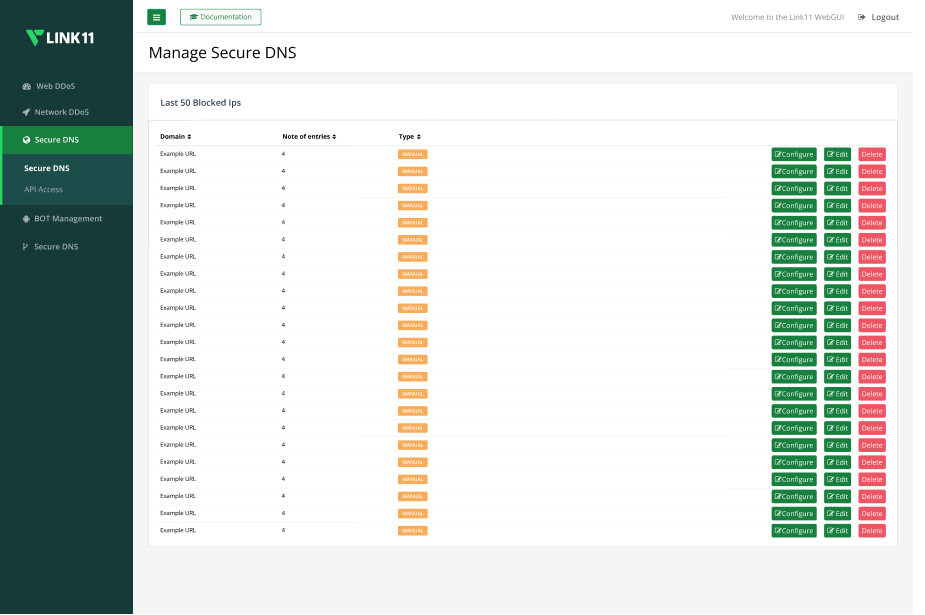
Task: Click the logout arrow icon
Action: [x=862, y=17]
